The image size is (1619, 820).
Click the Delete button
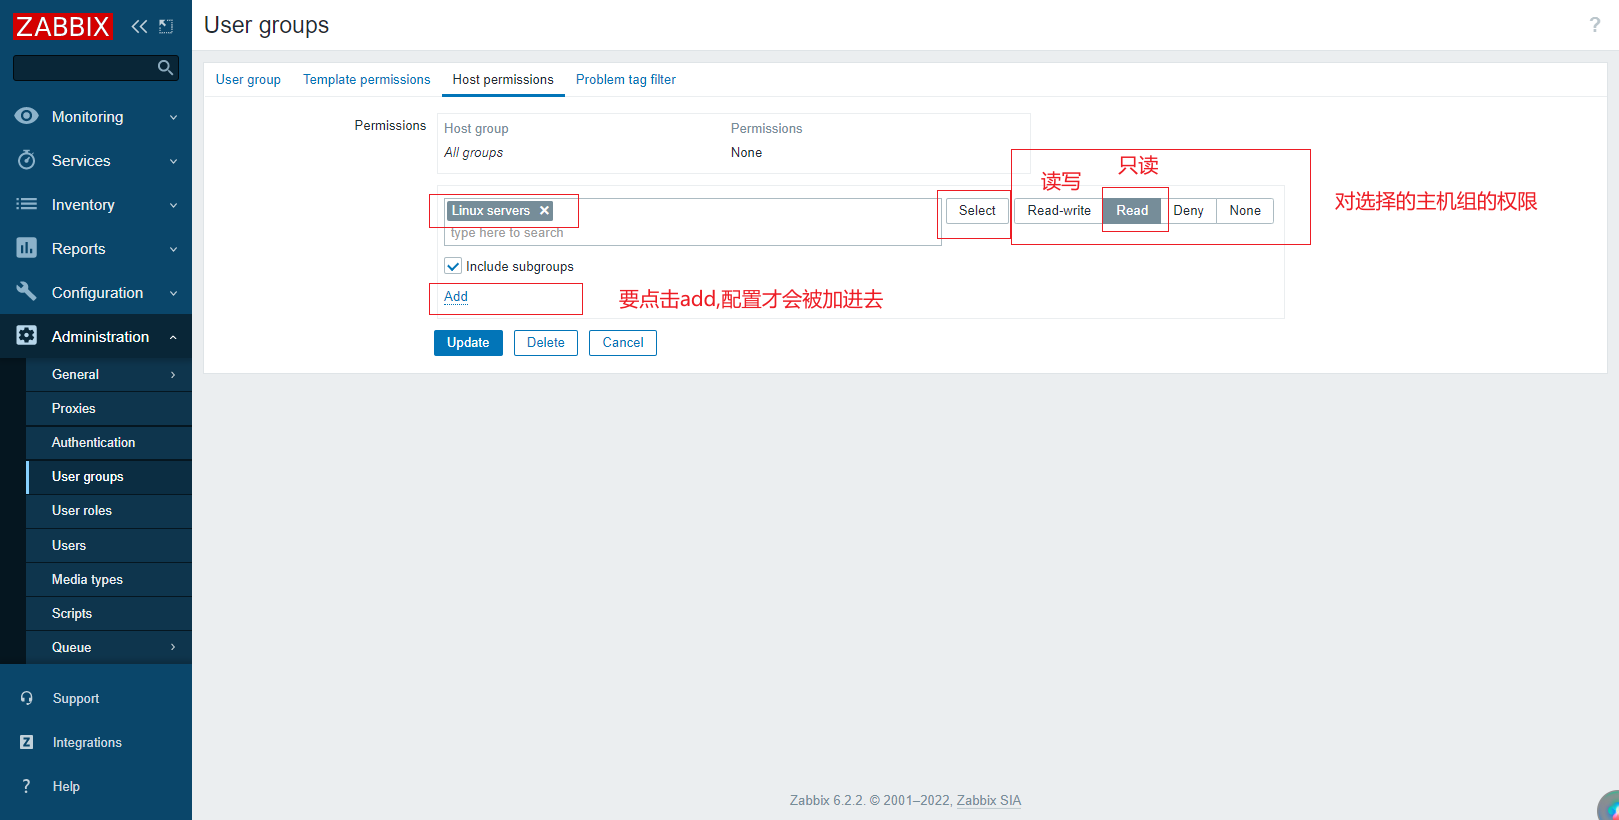tap(546, 342)
